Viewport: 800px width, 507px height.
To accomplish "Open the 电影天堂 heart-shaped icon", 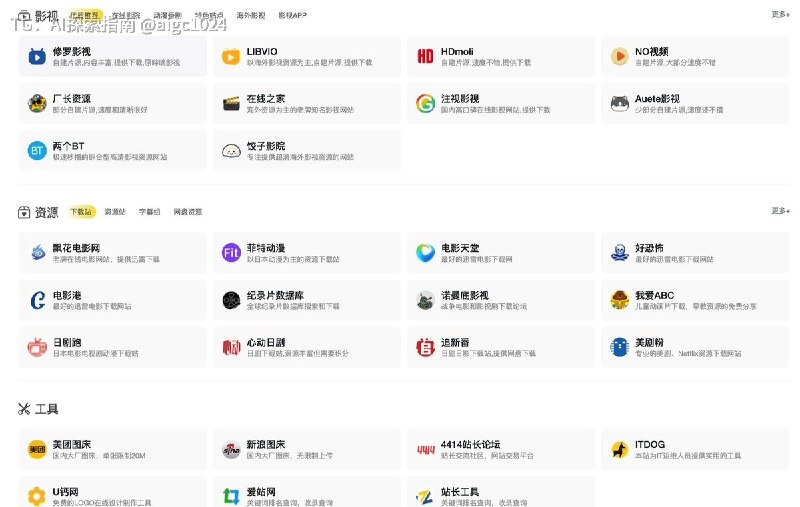I will 426,252.
